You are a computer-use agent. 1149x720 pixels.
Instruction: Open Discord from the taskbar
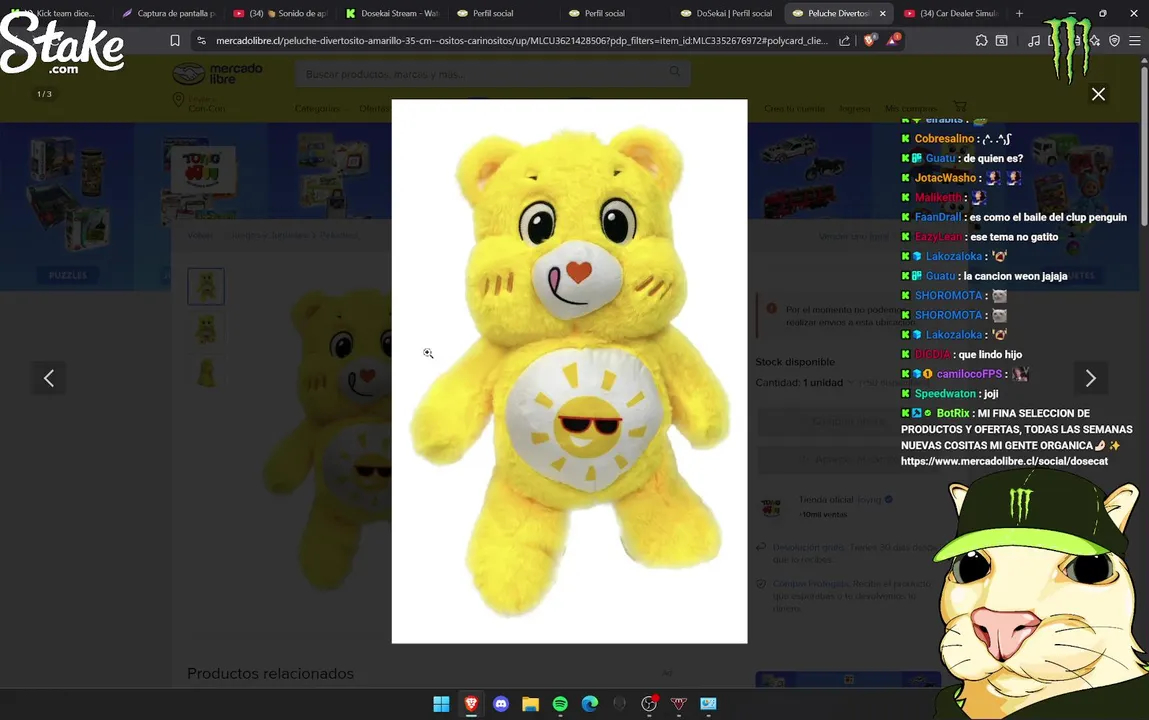pos(500,704)
